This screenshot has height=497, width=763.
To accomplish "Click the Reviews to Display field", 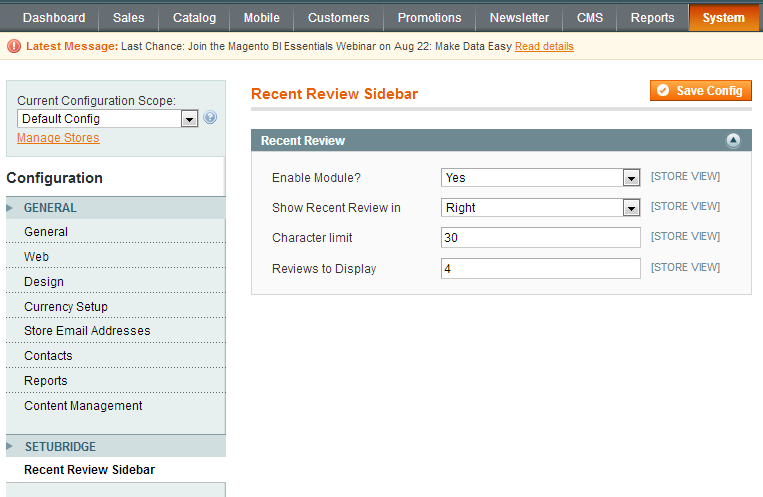I will (x=540, y=269).
